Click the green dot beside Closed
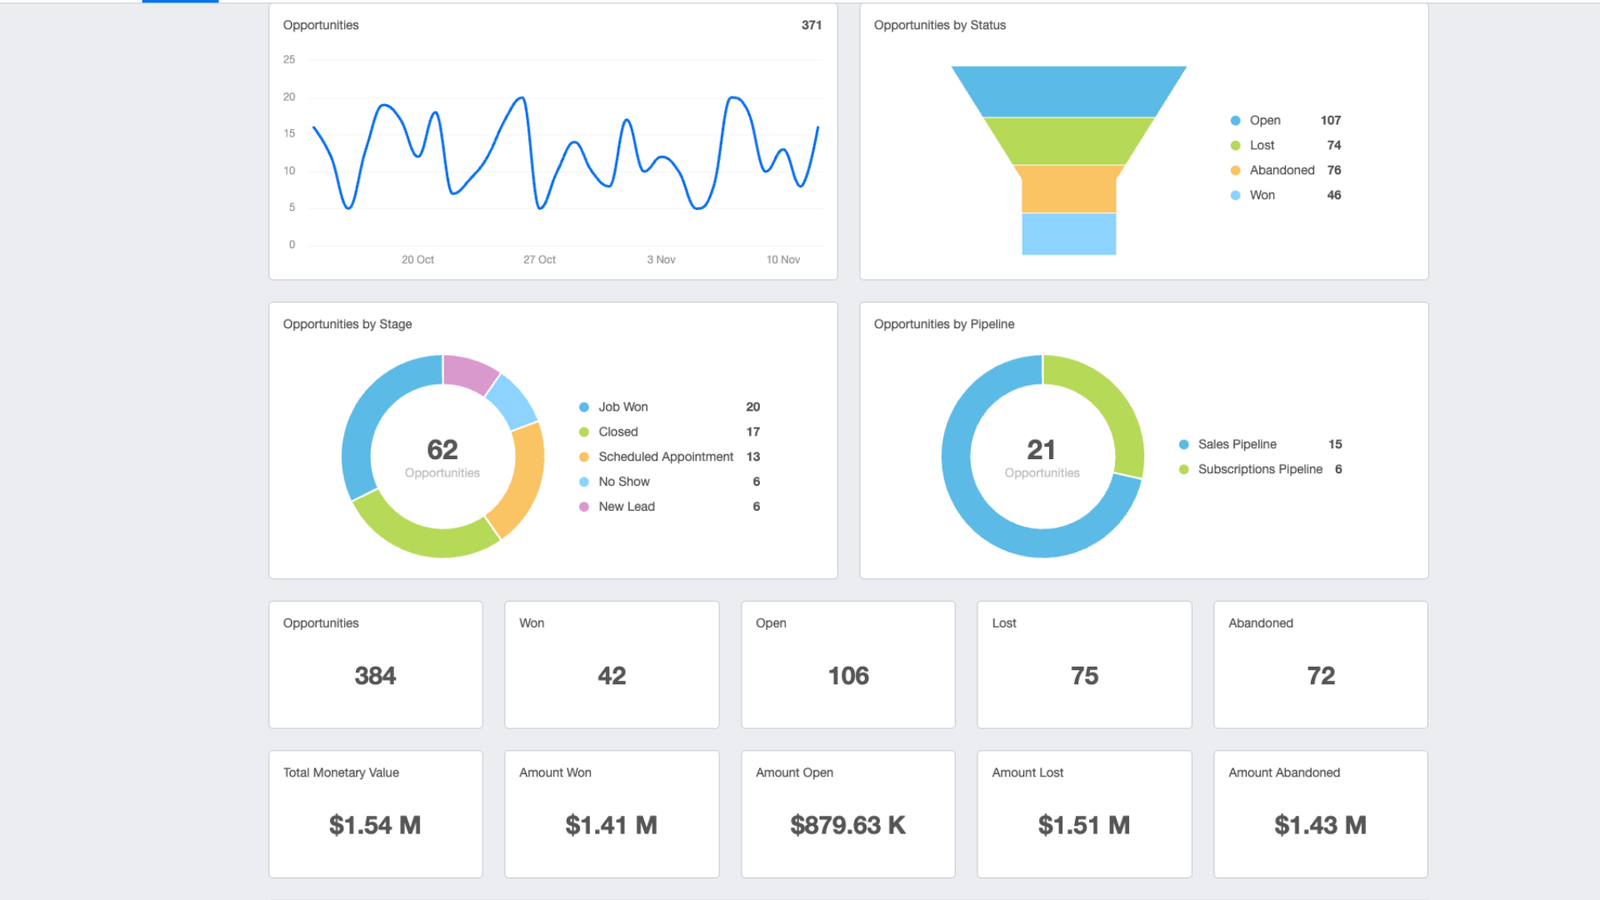 (x=584, y=432)
